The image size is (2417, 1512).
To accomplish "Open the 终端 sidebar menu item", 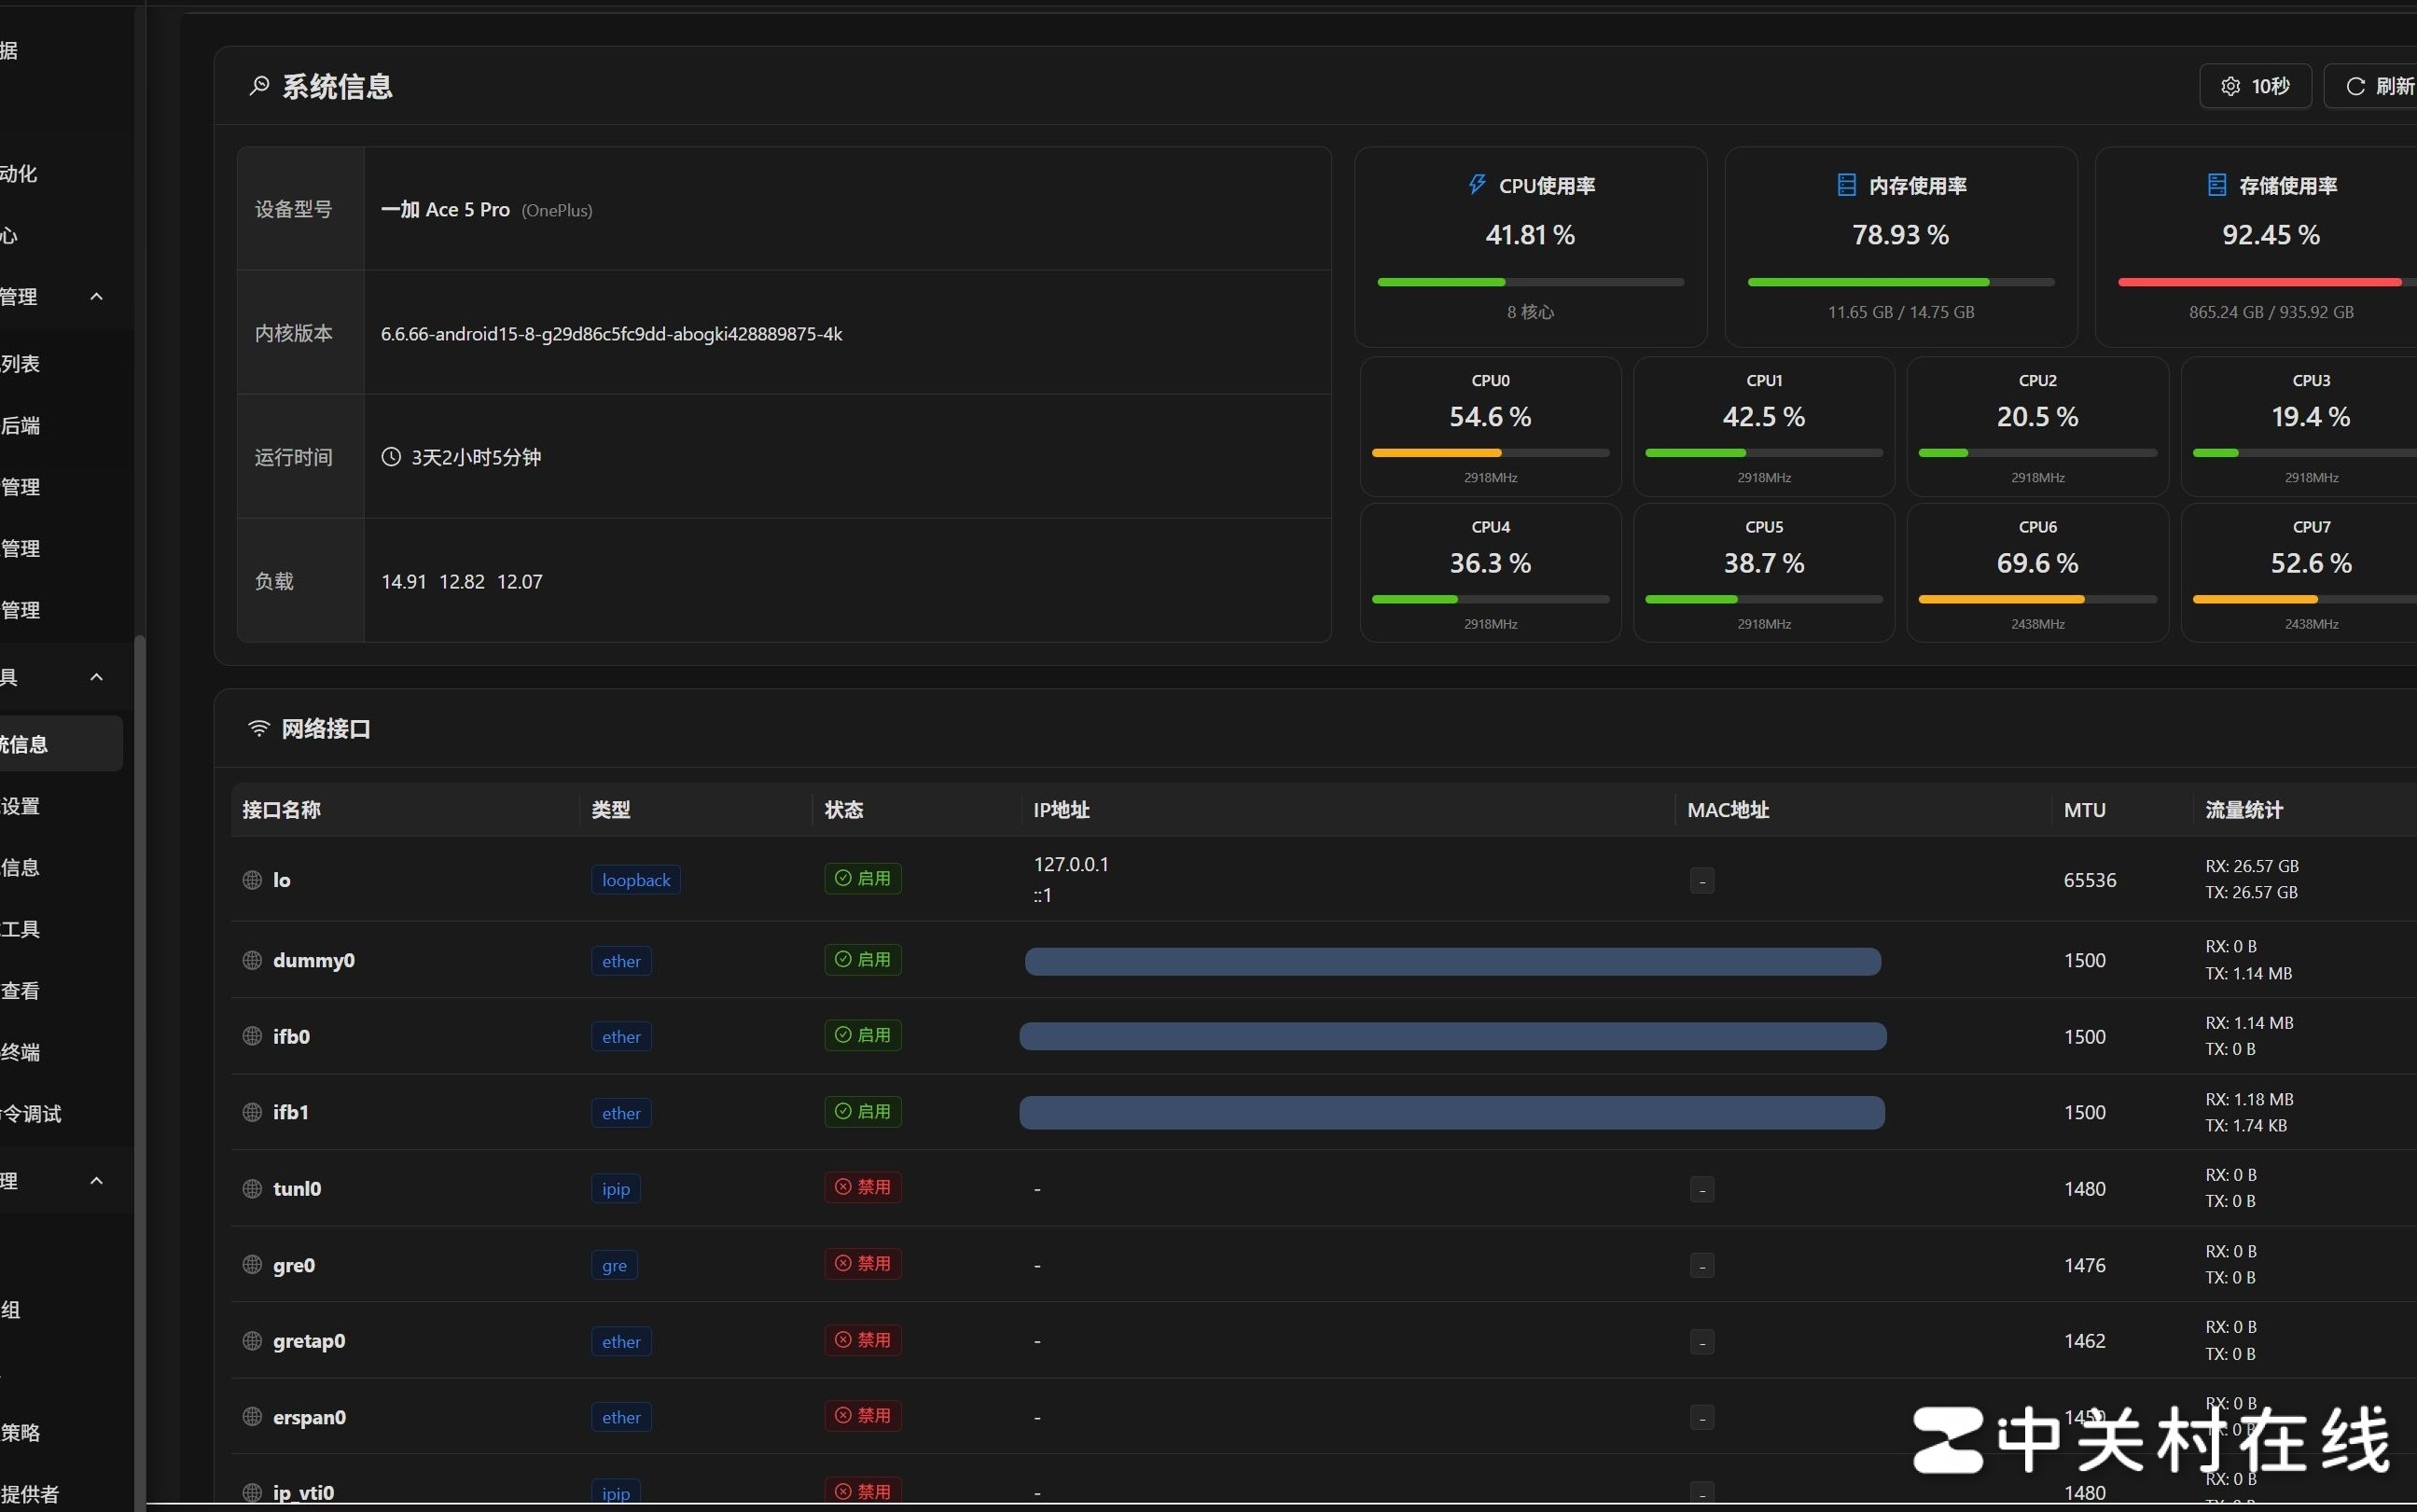I will pos(22,1052).
